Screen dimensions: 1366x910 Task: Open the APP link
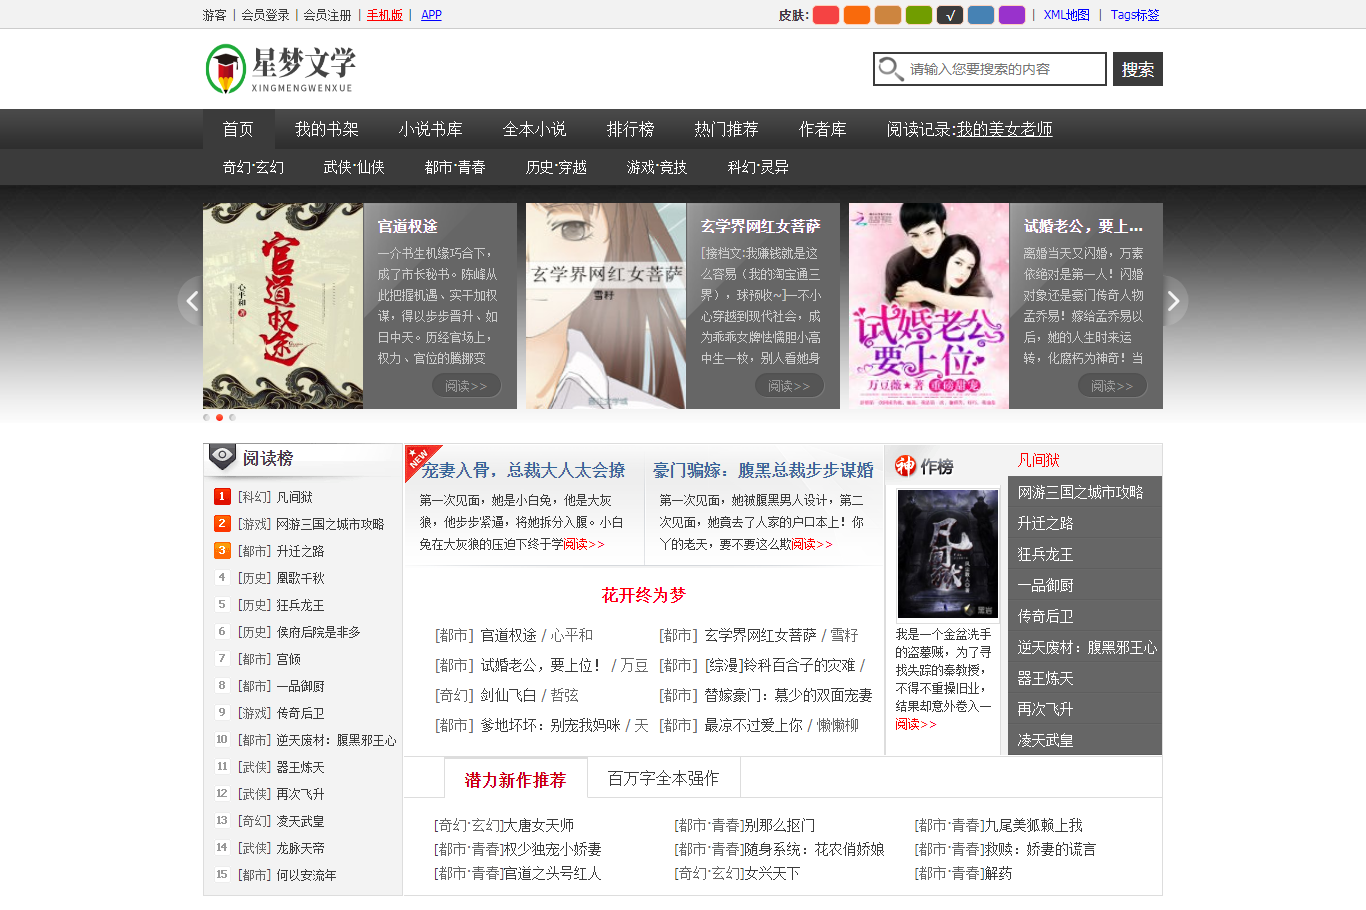[x=431, y=15]
